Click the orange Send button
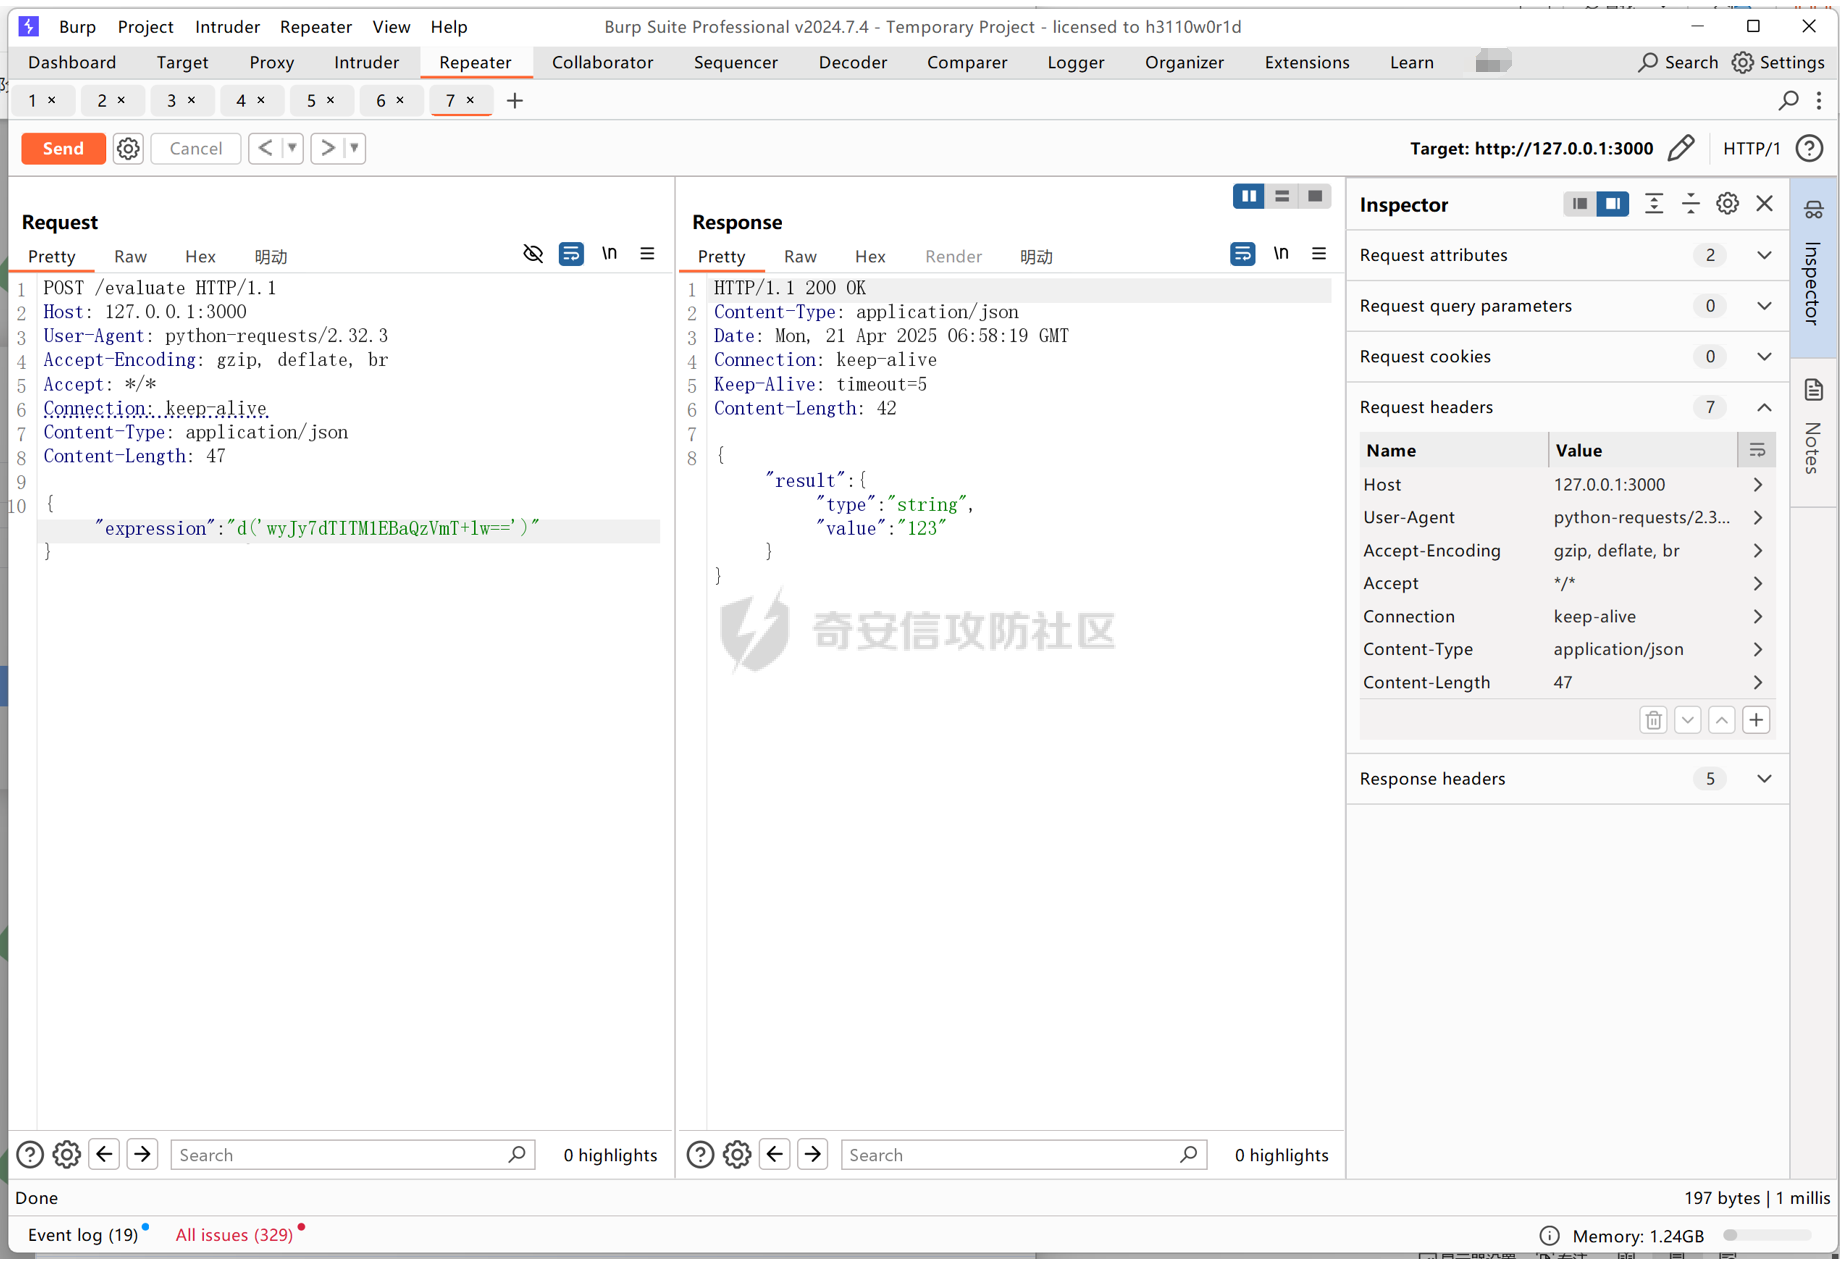The width and height of the screenshot is (1840, 1261). pyautogui.click(x=63, y=148)
